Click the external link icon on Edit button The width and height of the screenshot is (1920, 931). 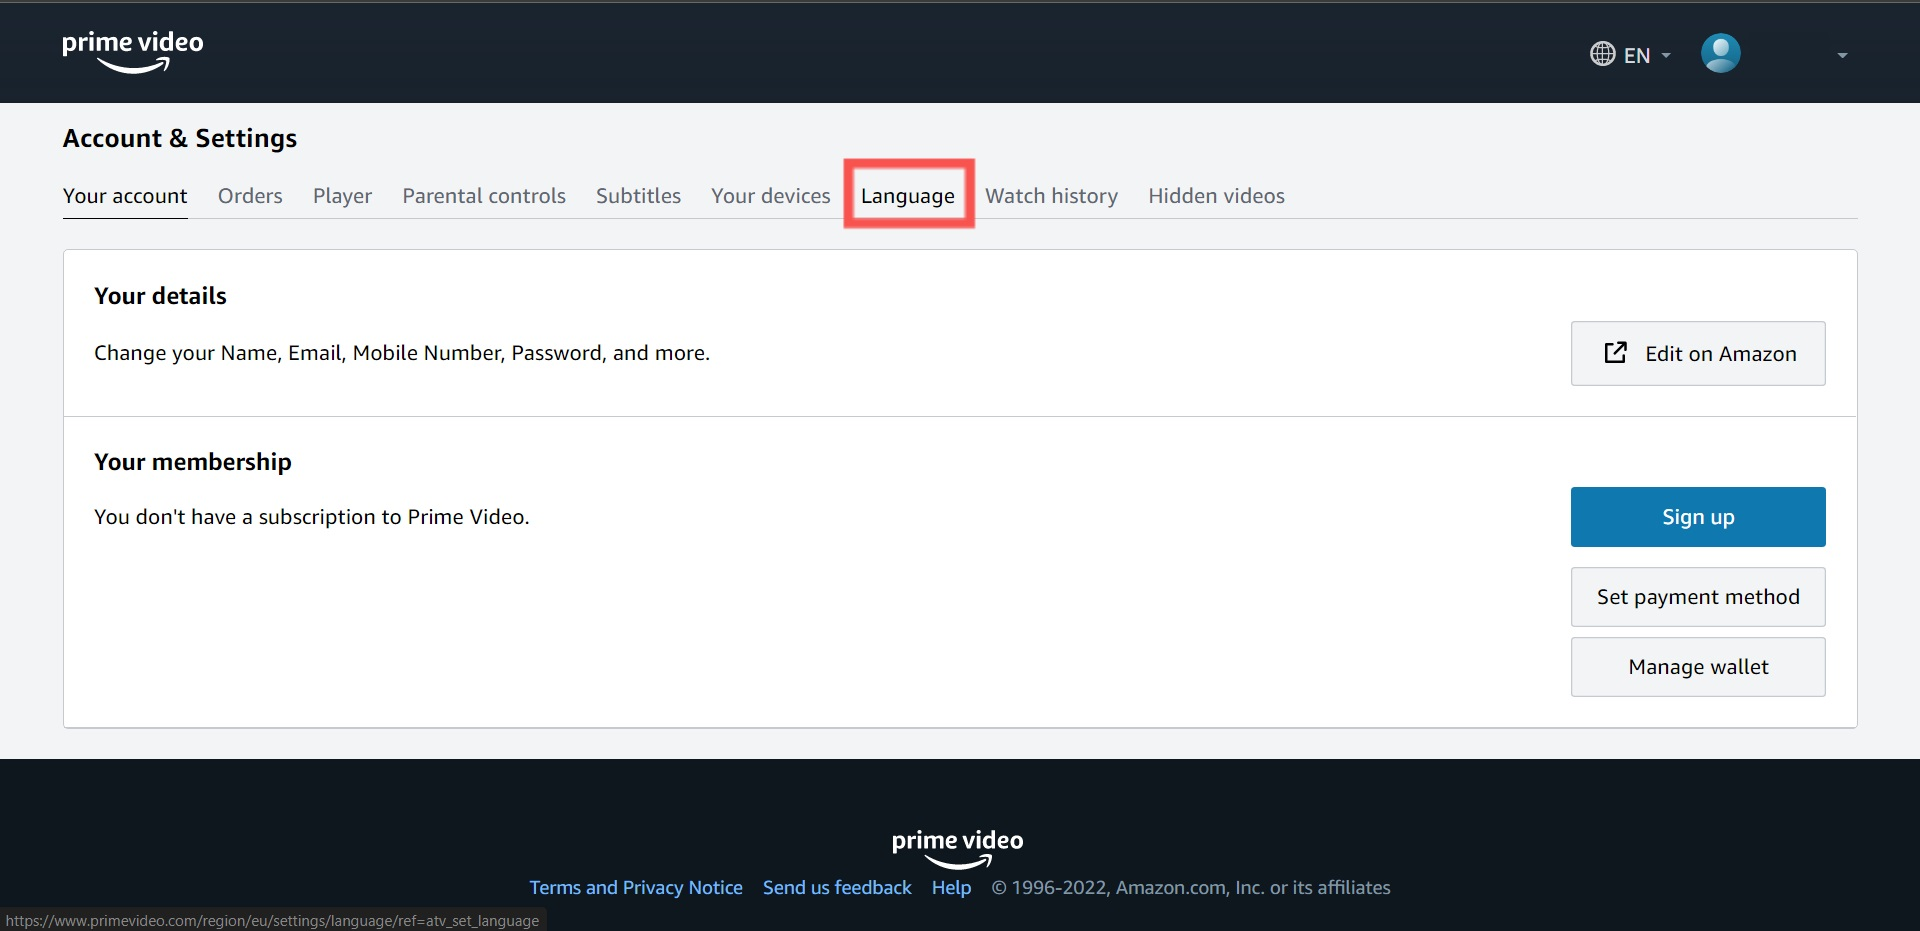(x=1615, y=352)
